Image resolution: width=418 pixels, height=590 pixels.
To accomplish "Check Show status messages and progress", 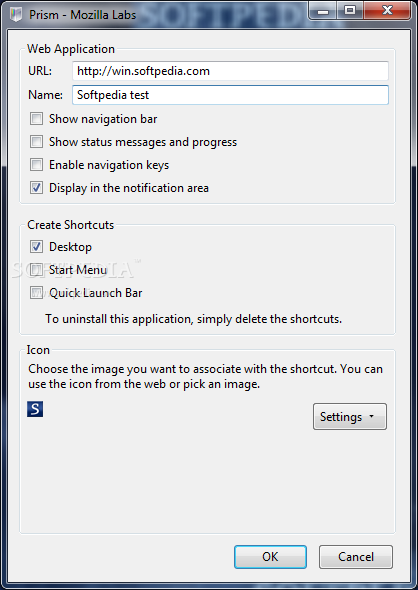I will pos(36,142).
